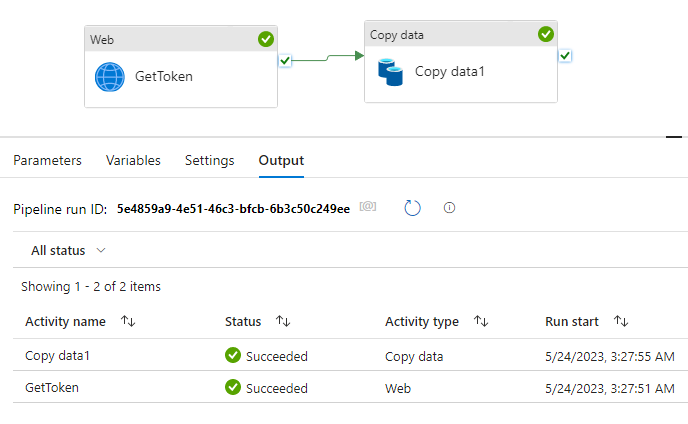Go to the Settings tab
Screen dimensions: 688x424
point(209,160)
